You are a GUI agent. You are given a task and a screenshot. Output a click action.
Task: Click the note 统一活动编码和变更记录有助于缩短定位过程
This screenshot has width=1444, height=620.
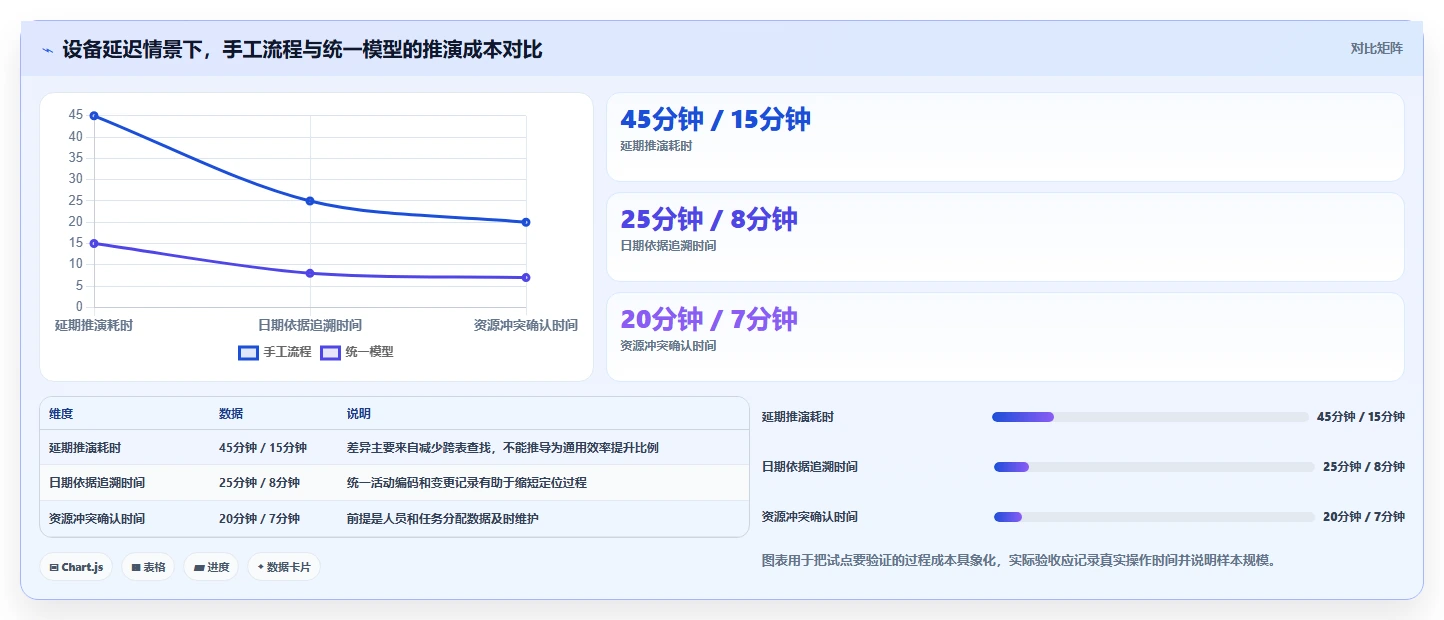pyautogui.click(x=467, y=483)
